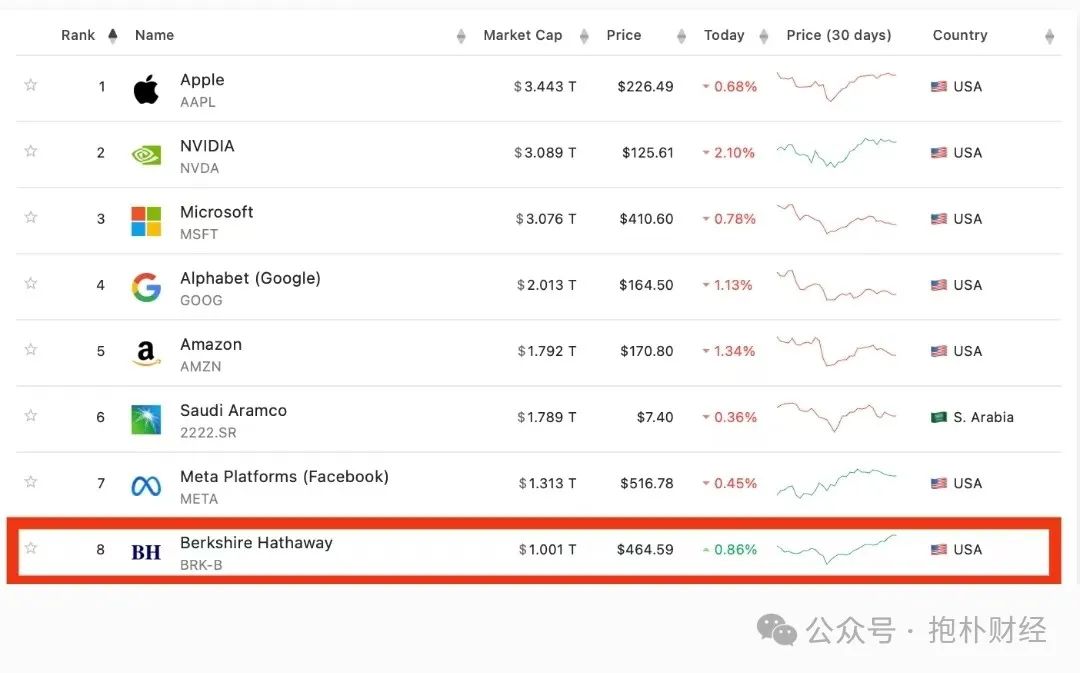Viewport: 1080px width, 673px height.
Task: Star Alphabet (Google) as favorite
Action: pos(30,283)
